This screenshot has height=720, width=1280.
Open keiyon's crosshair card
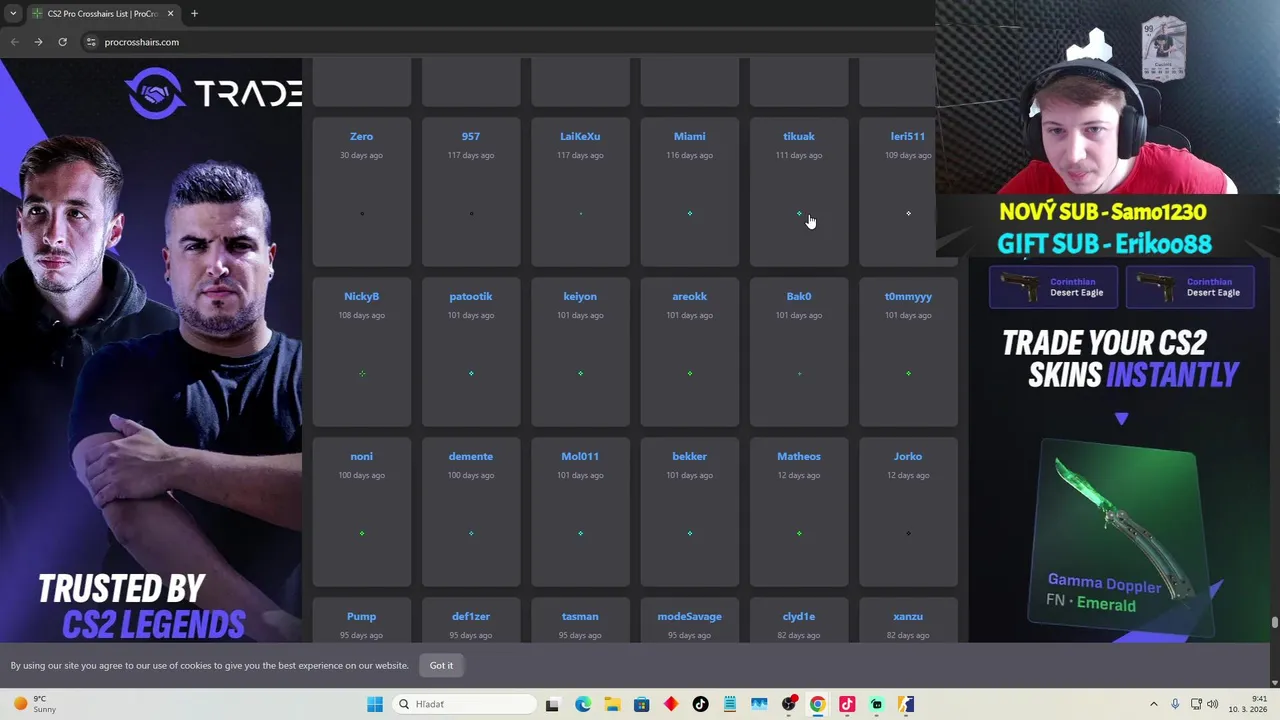580,353
